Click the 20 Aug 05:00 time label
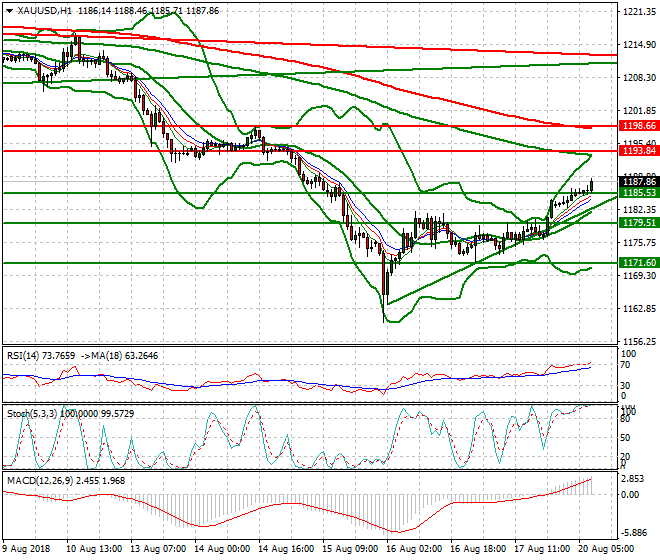660x560 pixels. (606, 549)
